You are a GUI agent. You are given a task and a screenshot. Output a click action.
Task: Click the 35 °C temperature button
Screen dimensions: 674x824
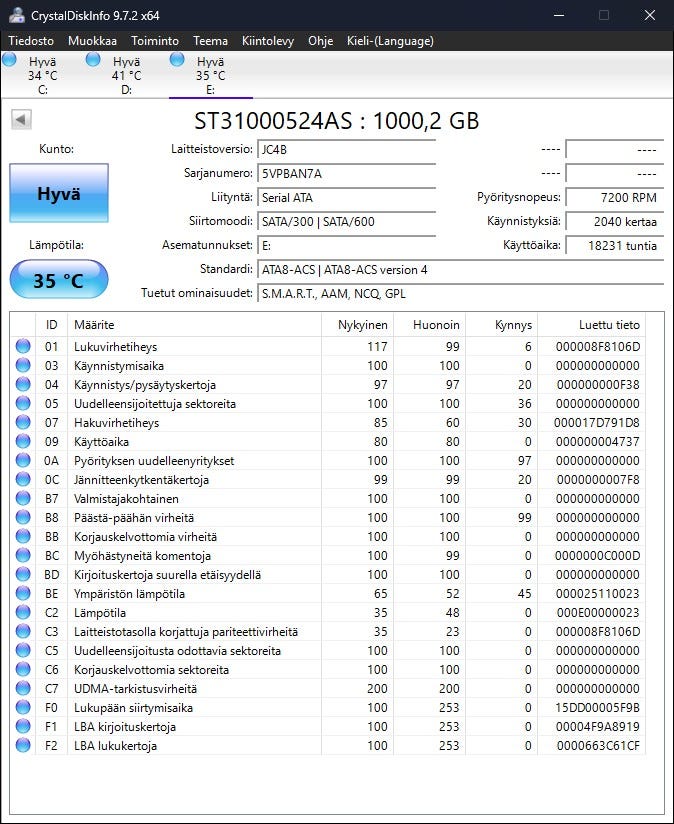[x=59, y=281]
